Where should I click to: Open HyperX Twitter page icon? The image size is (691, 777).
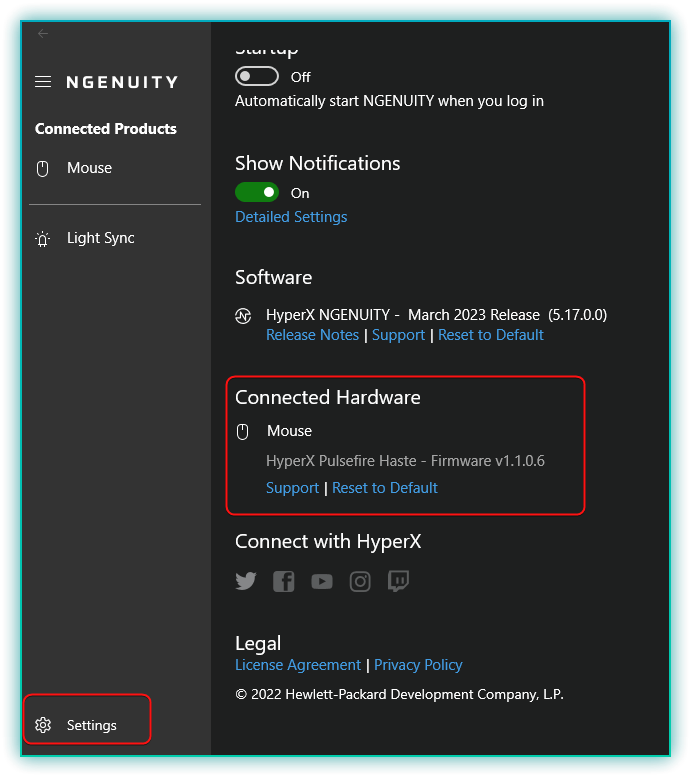[x=246, y=581]
